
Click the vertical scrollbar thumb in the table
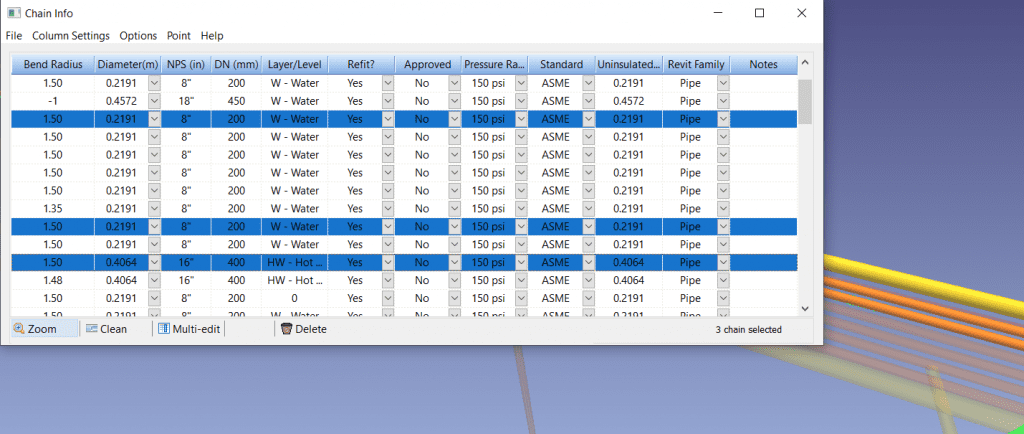click(x=805, y=100)
